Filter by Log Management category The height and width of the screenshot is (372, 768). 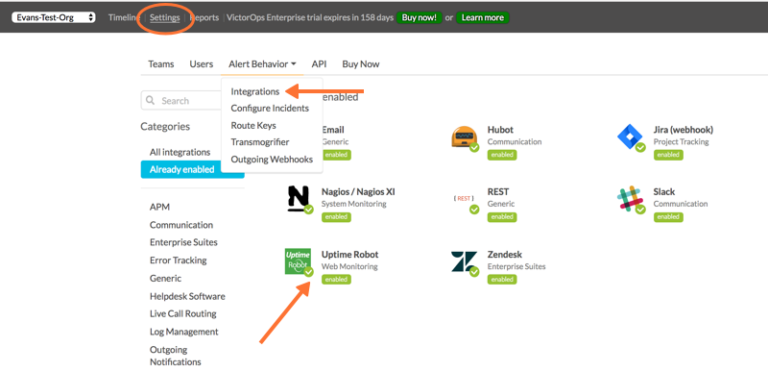point(184,331)
